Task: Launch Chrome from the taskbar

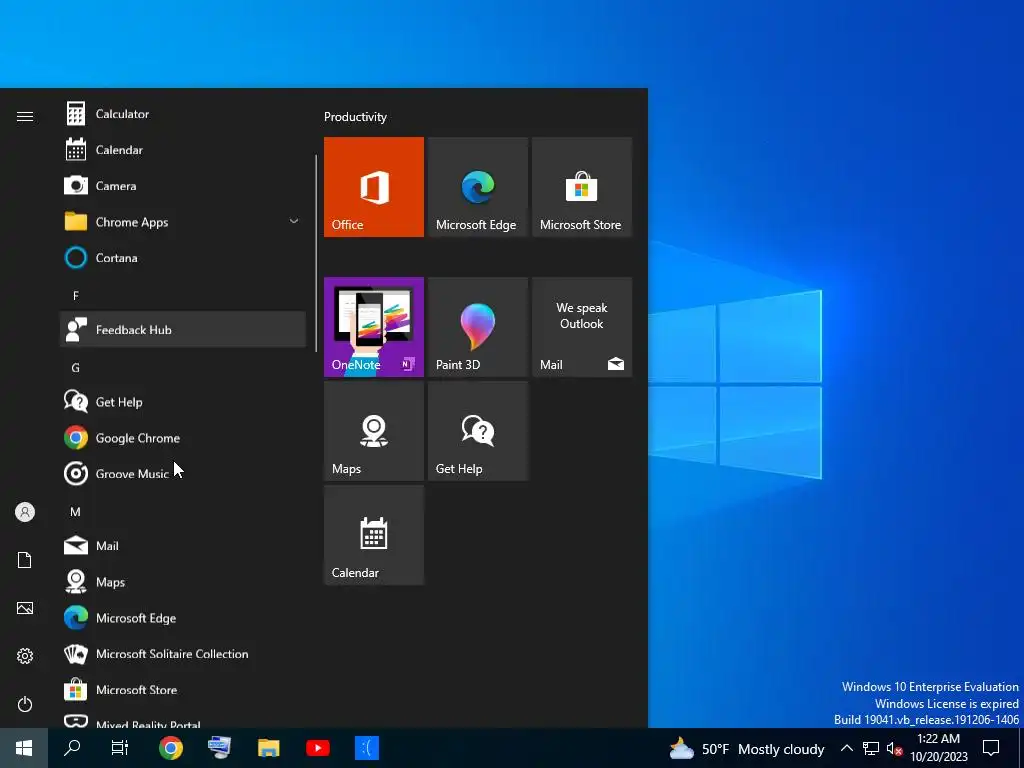Action: [170, 748]
